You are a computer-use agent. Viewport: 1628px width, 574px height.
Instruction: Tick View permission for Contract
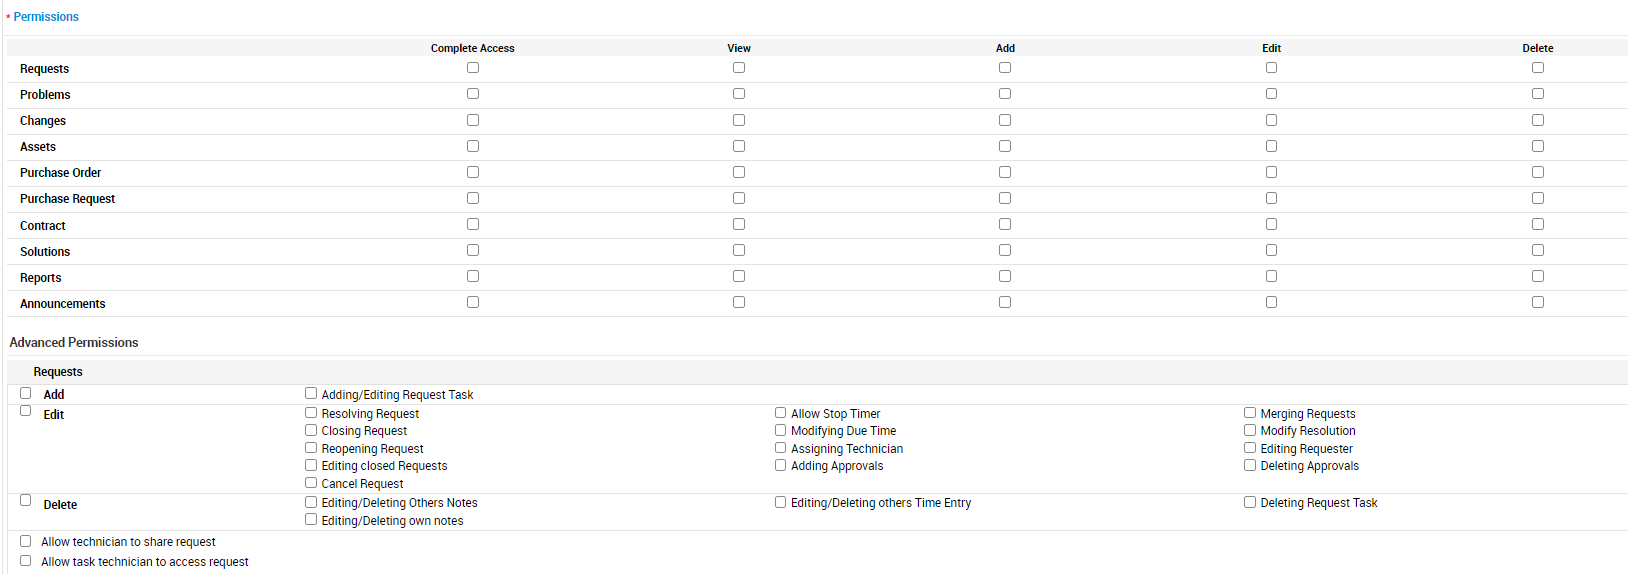[739, 224]
